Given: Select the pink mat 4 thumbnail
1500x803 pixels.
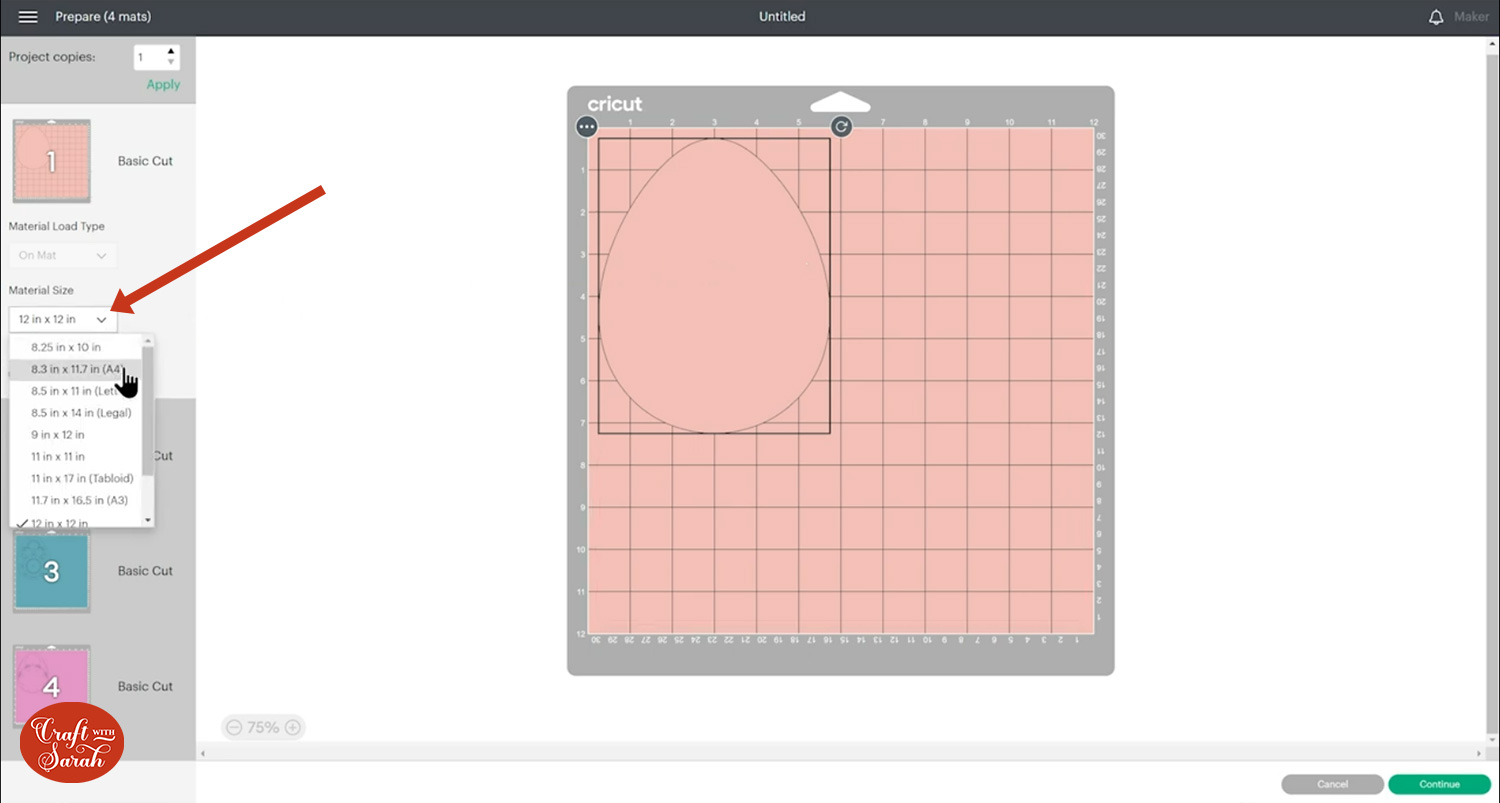Looking at the screenshot, I should (x=52, y=686).
